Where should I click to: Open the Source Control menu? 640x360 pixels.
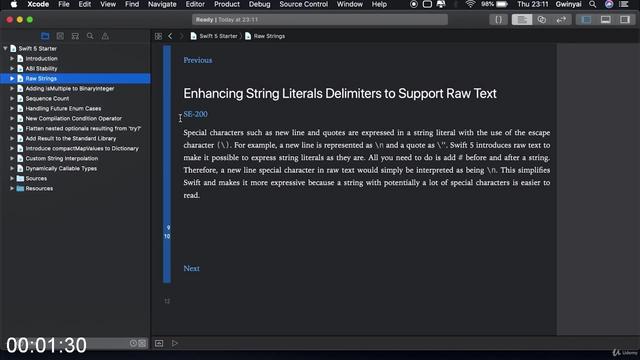pyautogui.click(x=303, y=4)
